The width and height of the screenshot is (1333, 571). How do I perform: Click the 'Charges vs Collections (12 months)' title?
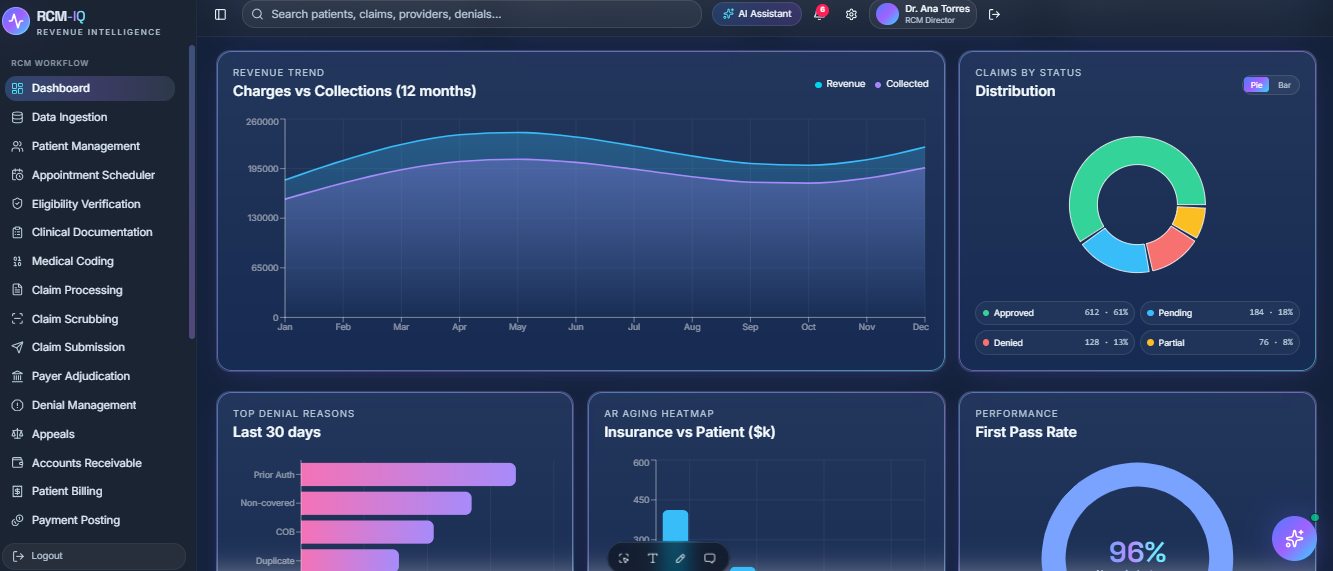pos(354,91)
